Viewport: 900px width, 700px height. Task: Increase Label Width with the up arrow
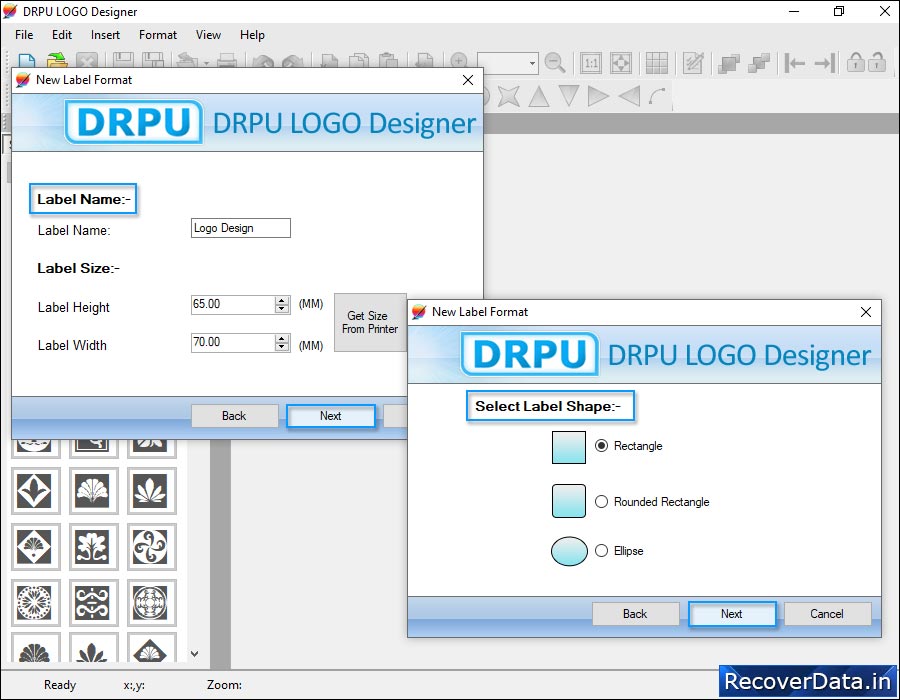(282, 339)
